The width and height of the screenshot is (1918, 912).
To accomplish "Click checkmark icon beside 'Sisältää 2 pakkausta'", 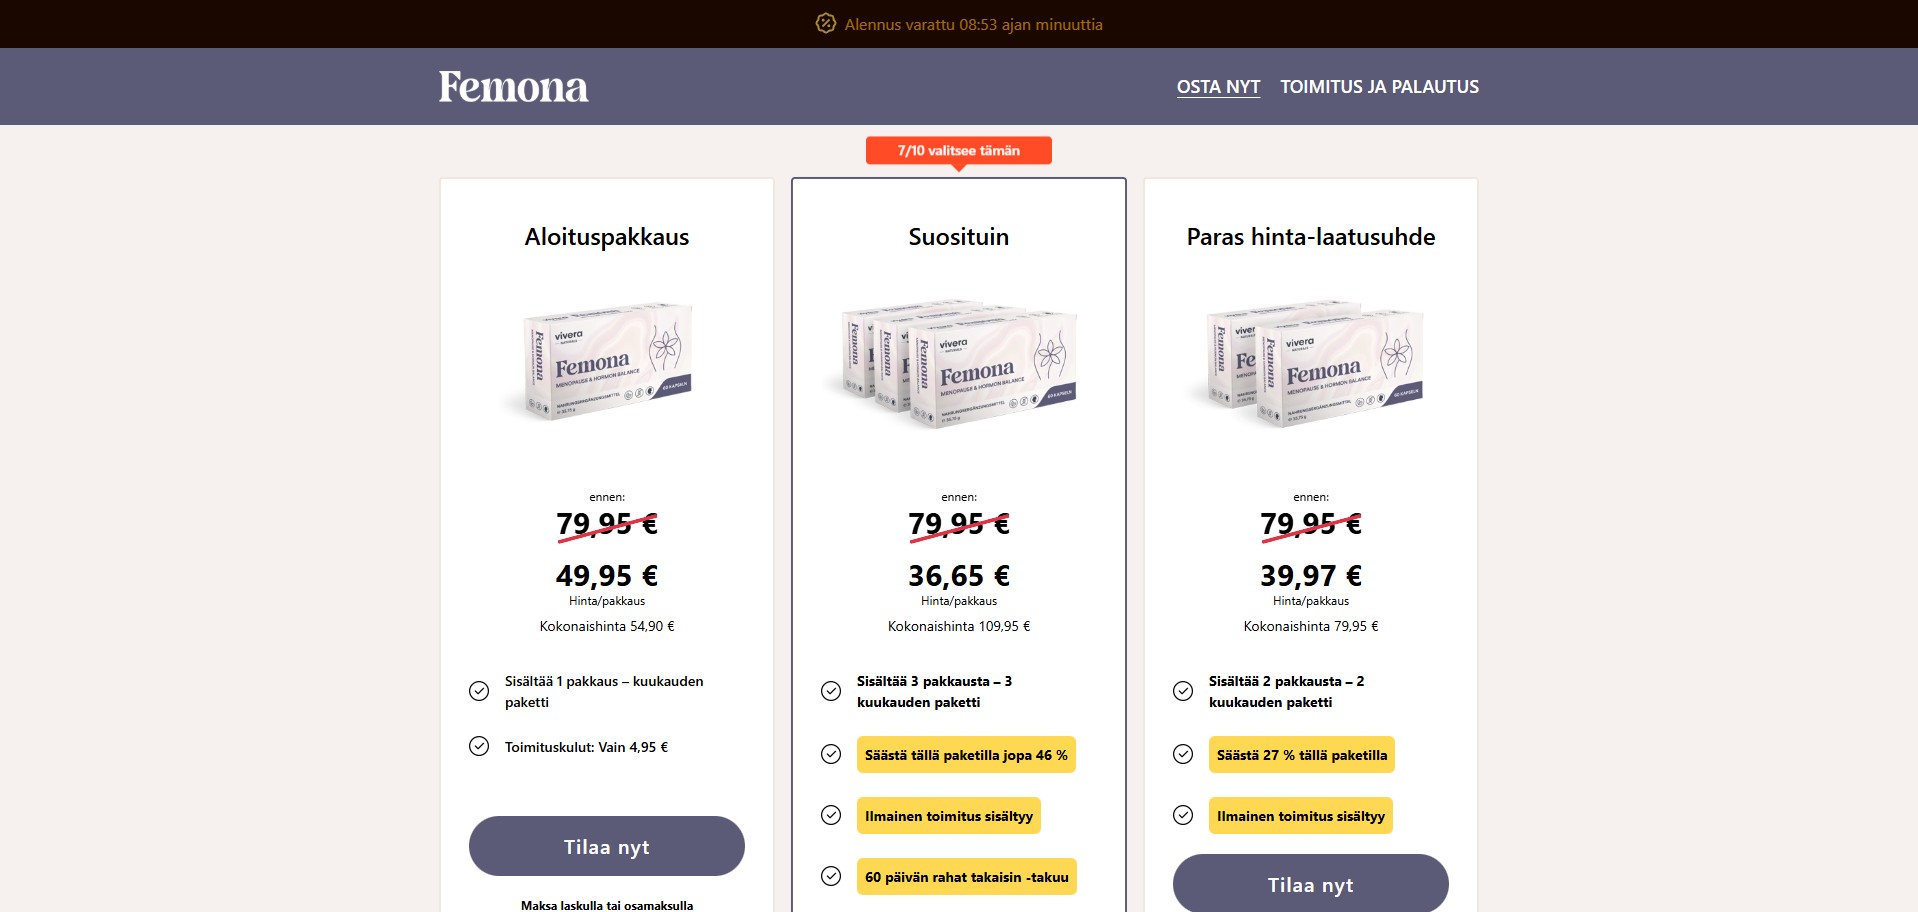I will [1183, 691].
